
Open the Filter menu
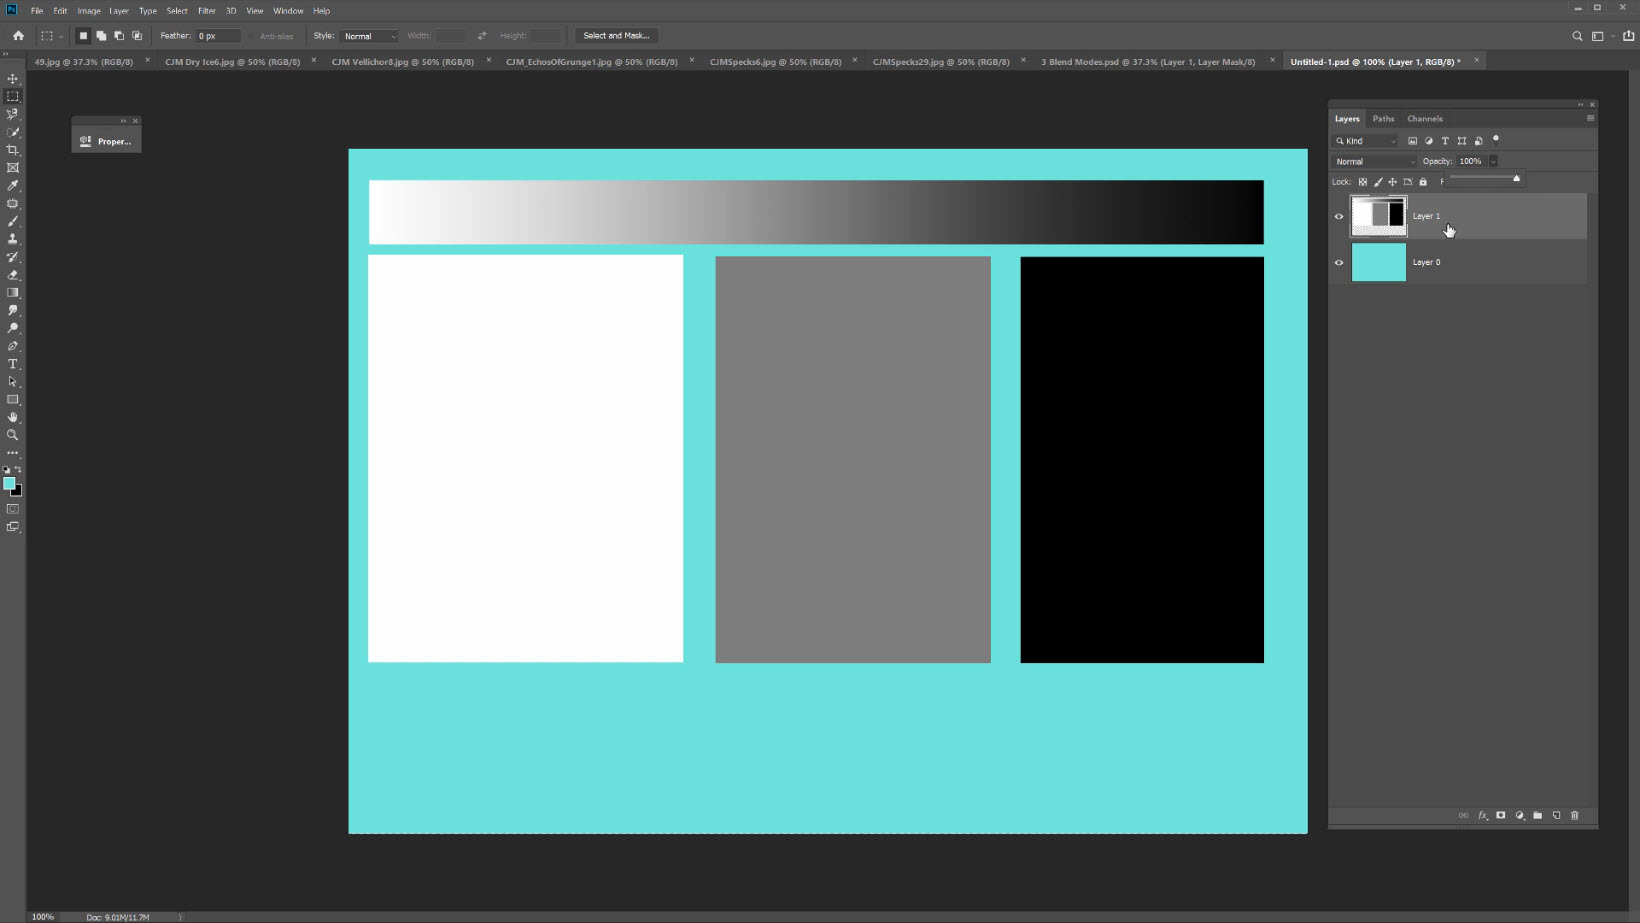pyautogui.click(x=206, y=11)
